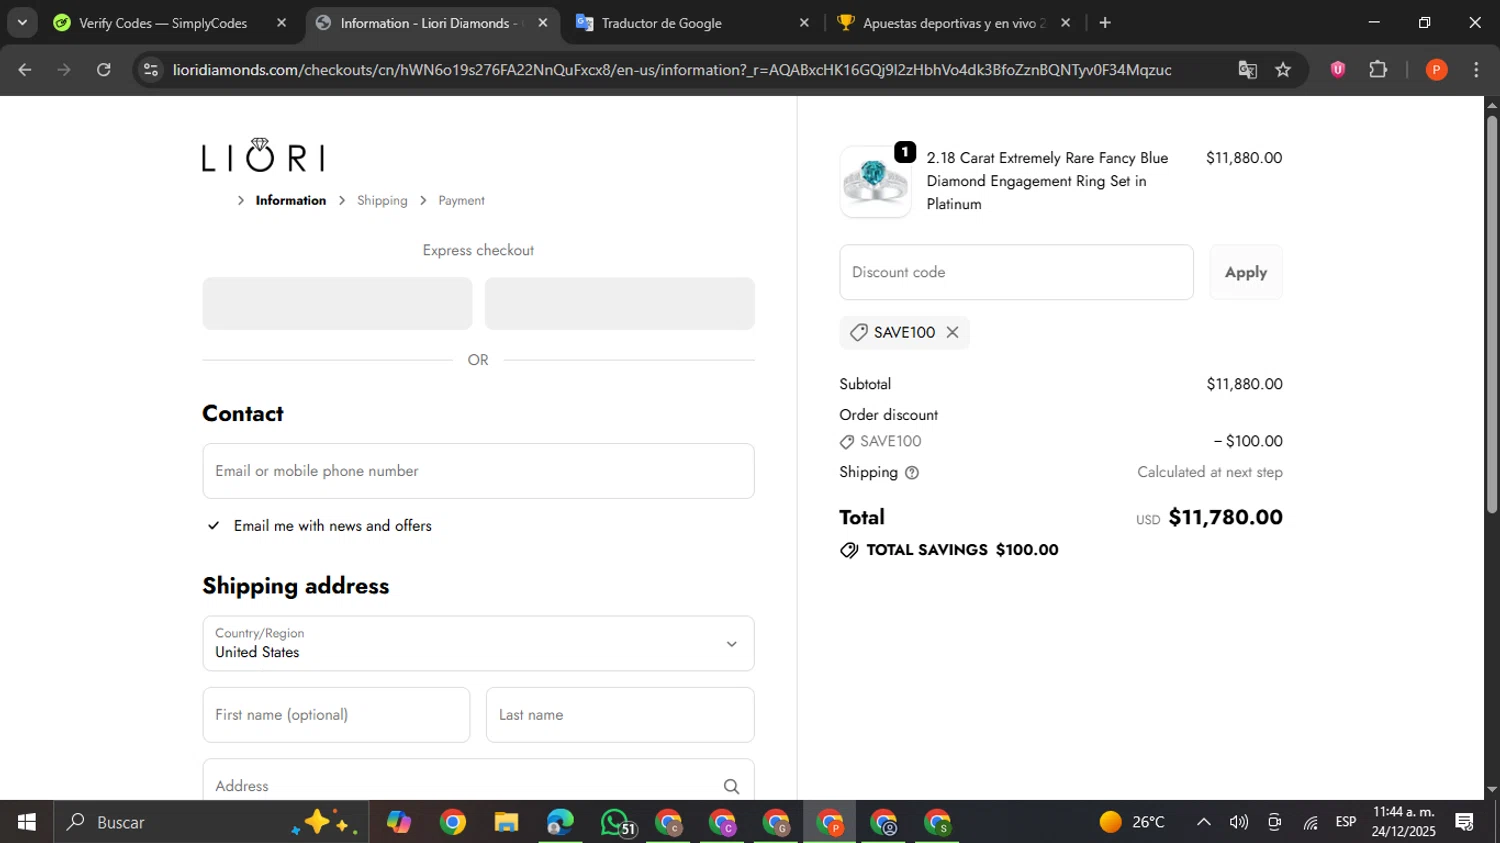Click the Total $11,780.00 amount
1500x843 pixels.
(1225, 517)
